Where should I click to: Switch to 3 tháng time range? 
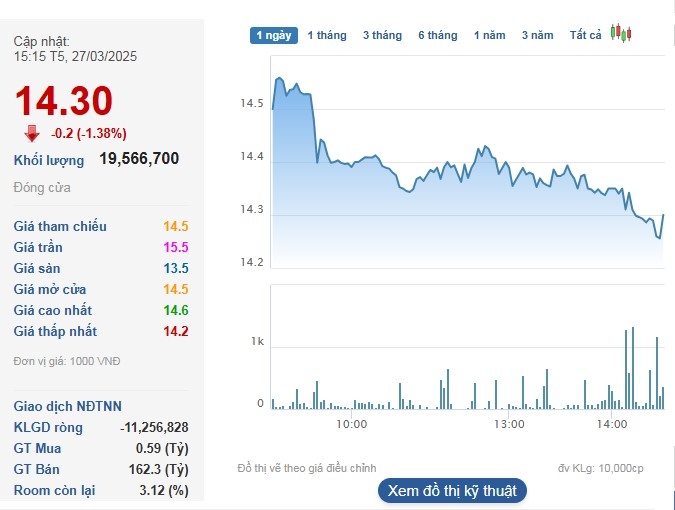point(382,35)
